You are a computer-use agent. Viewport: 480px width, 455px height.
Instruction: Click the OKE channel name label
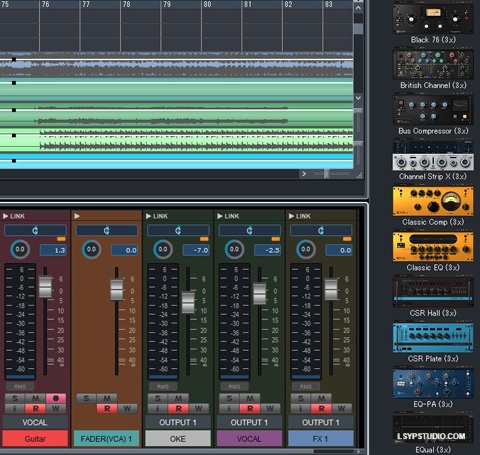point(178,439)
